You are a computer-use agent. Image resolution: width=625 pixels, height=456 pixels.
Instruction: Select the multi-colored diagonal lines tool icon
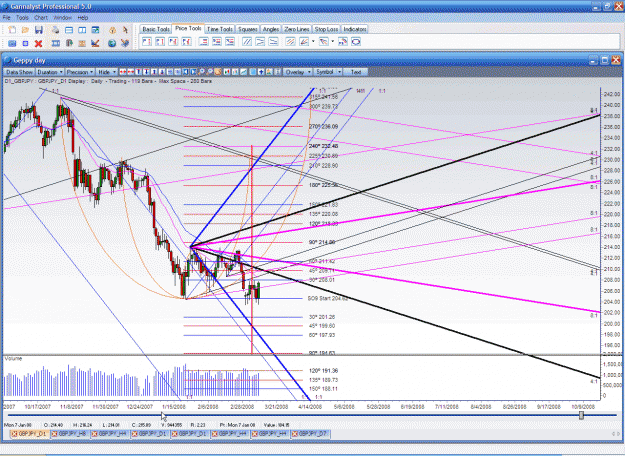pos(291,41)
